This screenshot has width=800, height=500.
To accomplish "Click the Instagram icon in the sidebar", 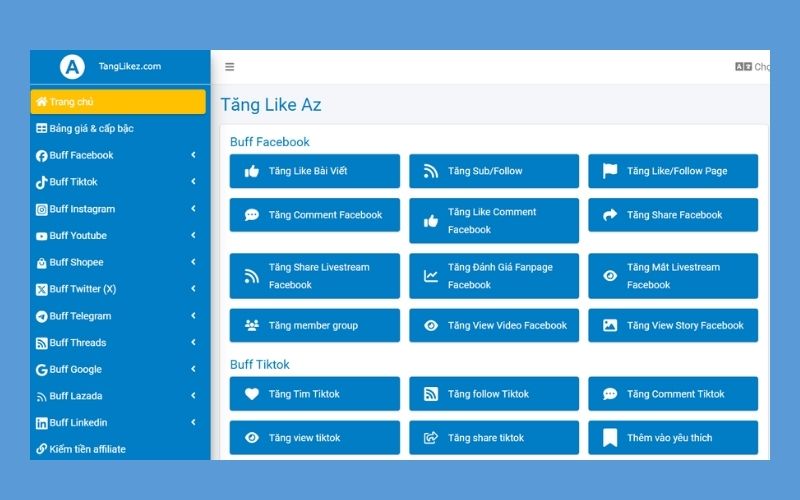I will pyautogui.click(x=41, y=209).
